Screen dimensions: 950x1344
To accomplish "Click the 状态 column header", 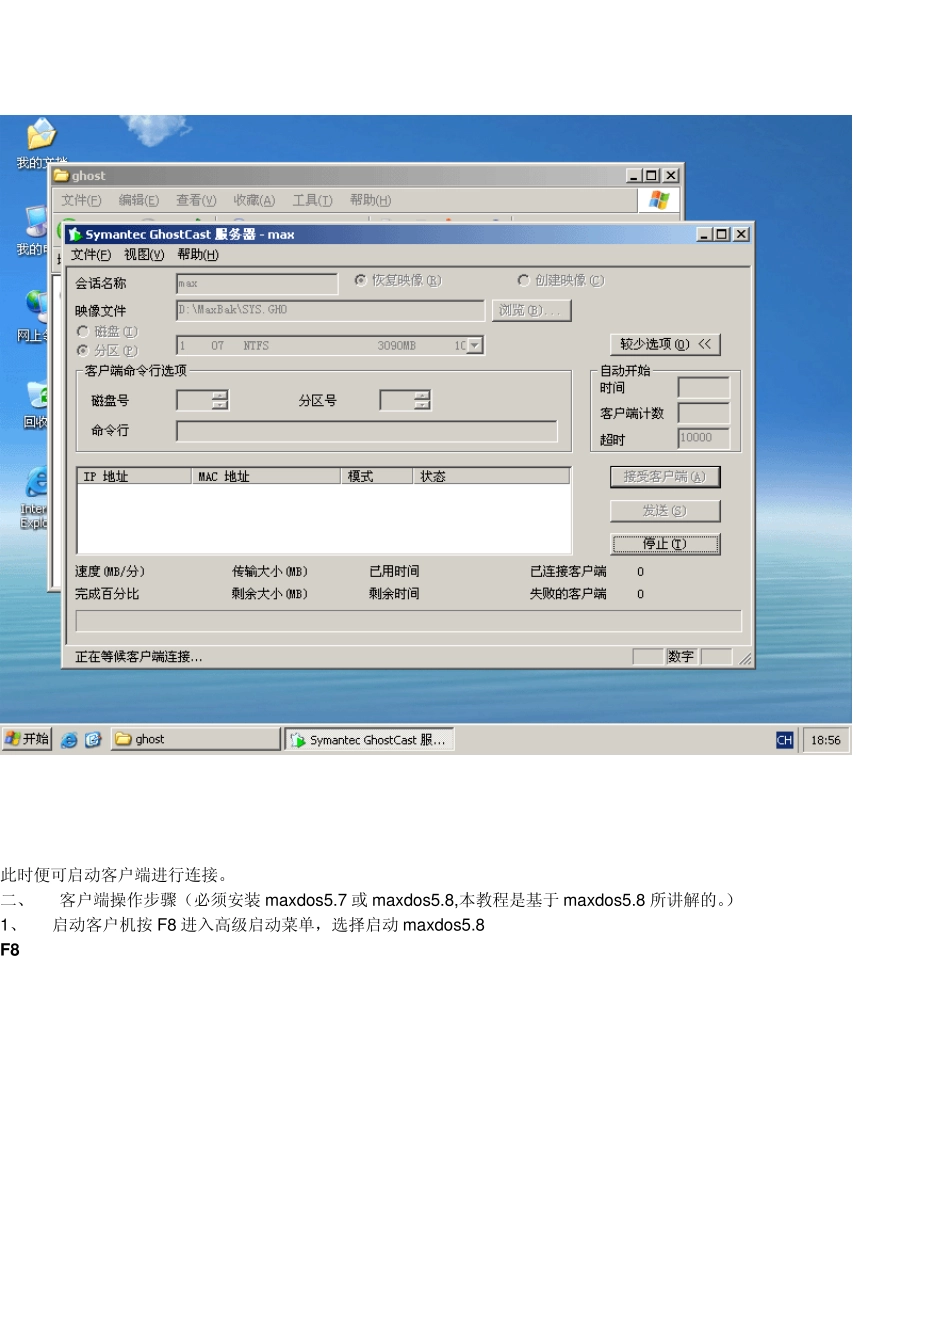I will (492, 476).
